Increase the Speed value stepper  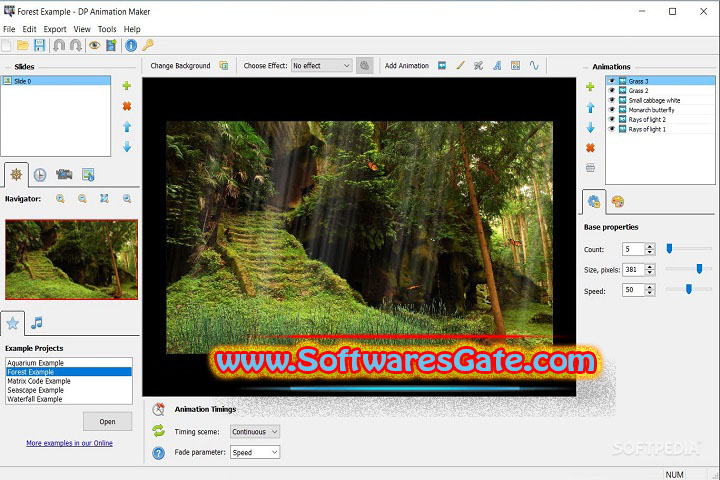point(650,287)
